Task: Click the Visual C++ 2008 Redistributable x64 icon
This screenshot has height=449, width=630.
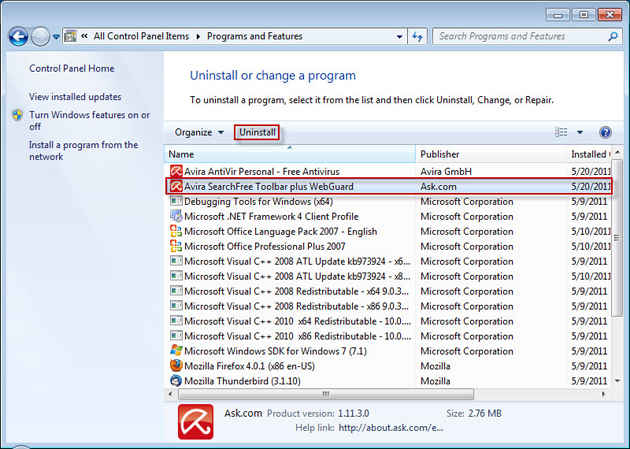Action: coord(176,291)
